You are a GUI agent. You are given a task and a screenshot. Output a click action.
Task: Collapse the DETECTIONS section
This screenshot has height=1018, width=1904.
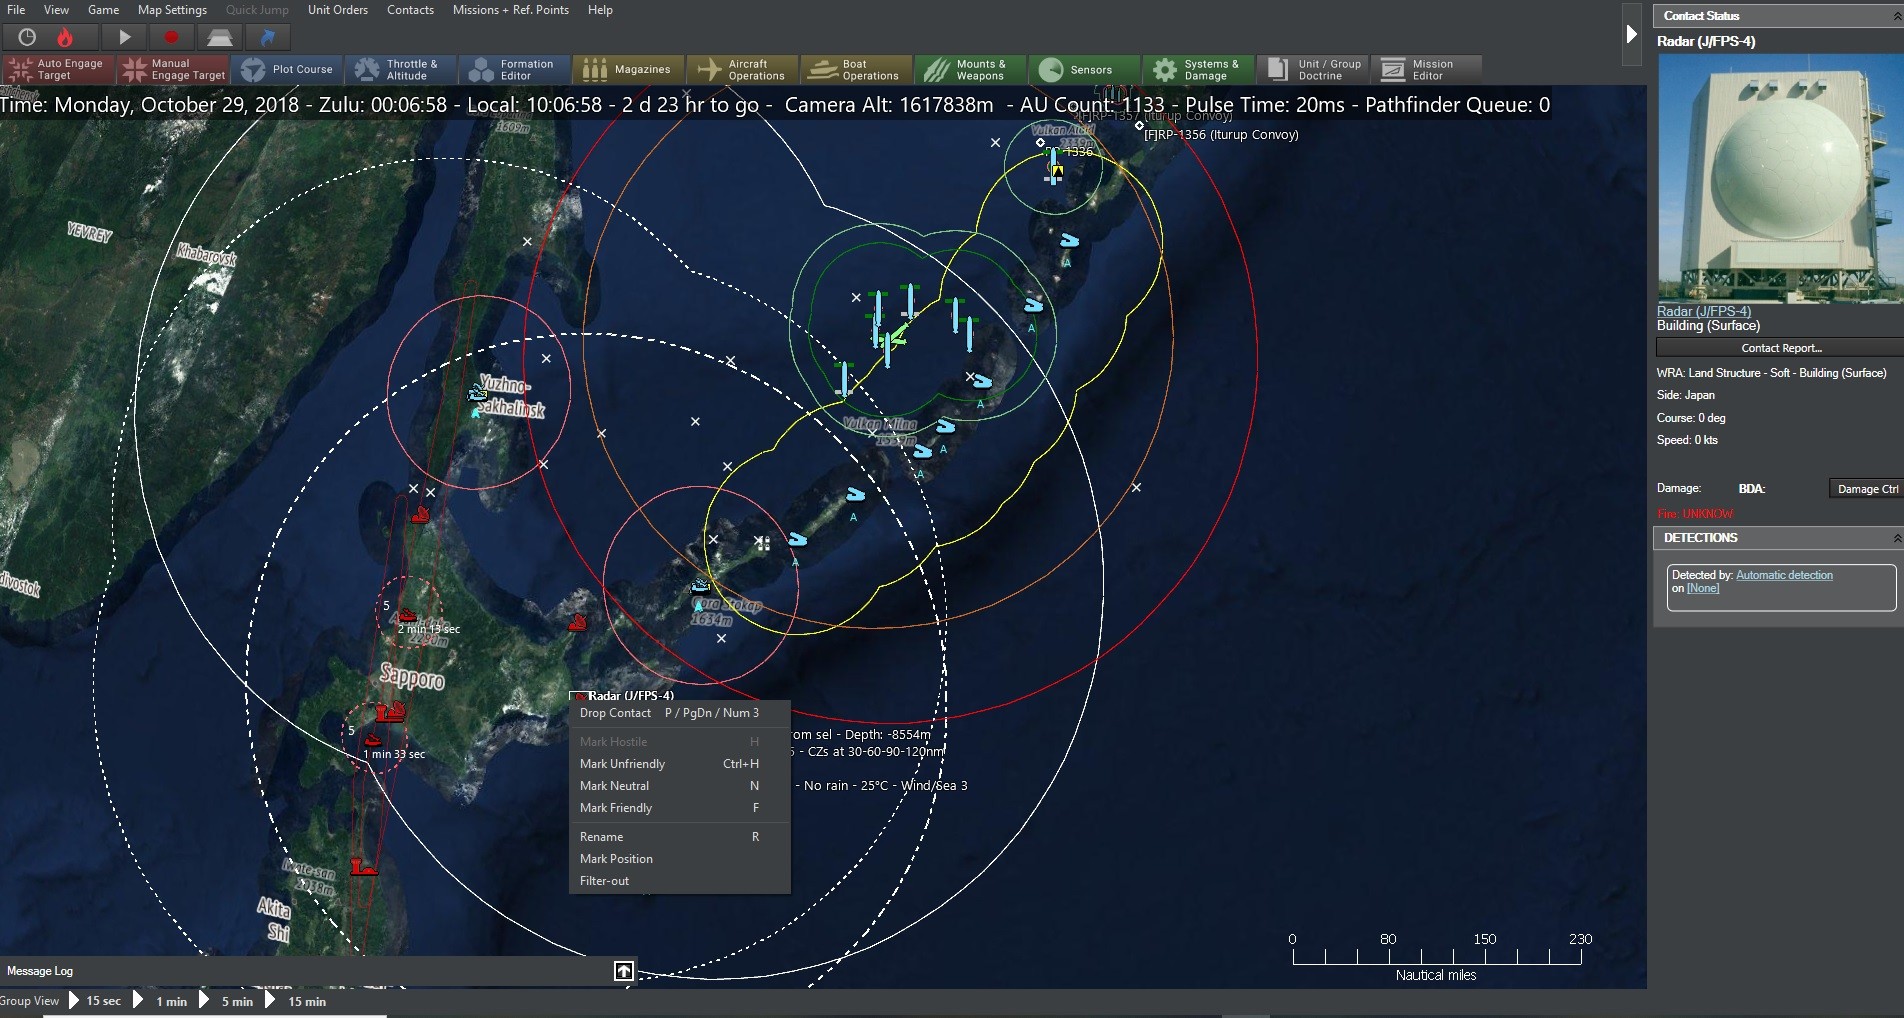click(x=1896, y=538)
